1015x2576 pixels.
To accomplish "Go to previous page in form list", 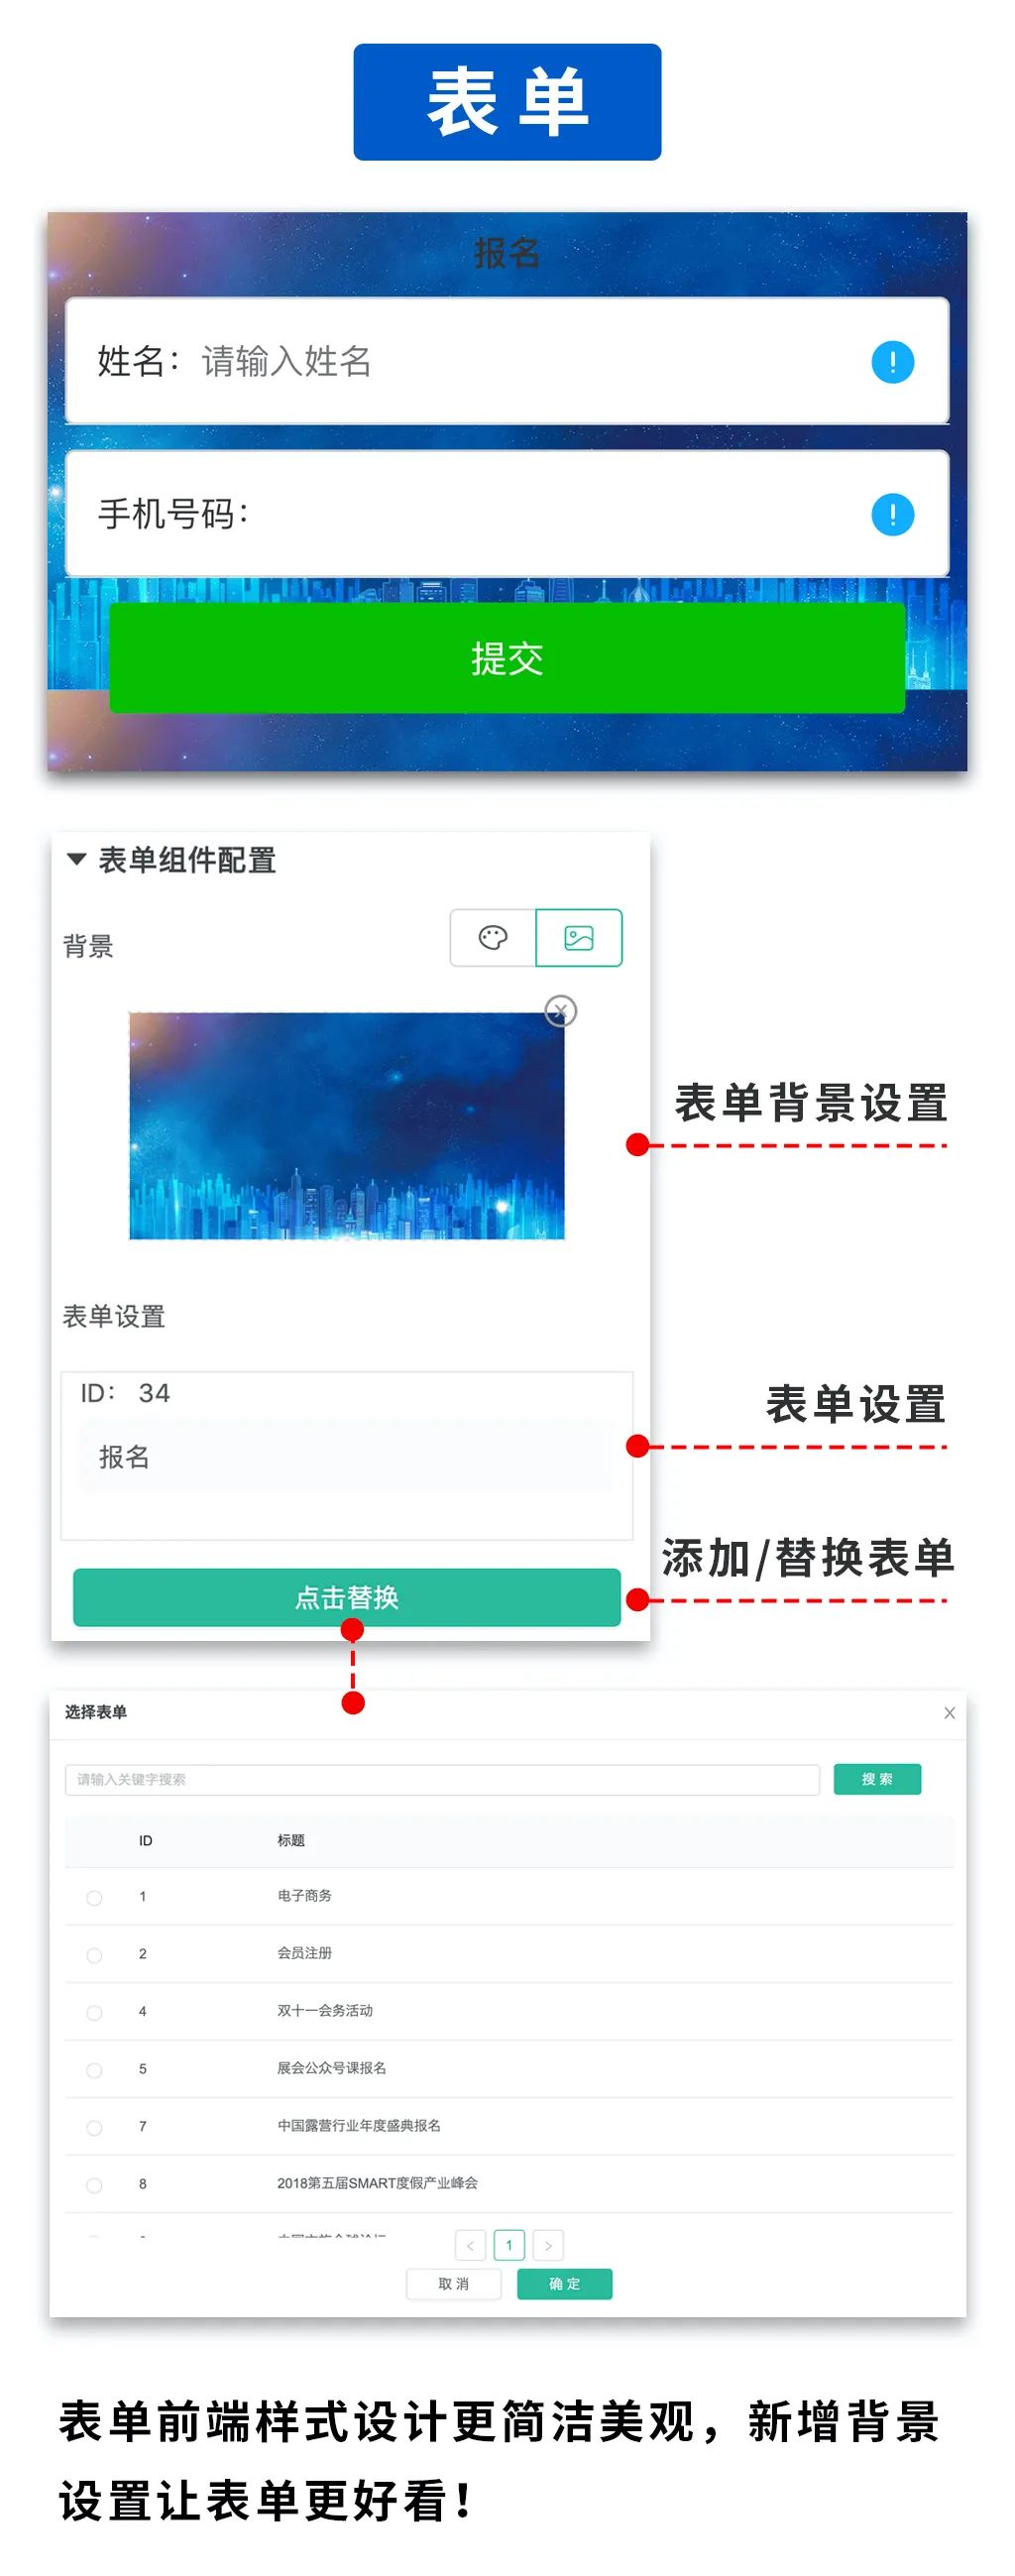I will click(x=470, y=2245).
